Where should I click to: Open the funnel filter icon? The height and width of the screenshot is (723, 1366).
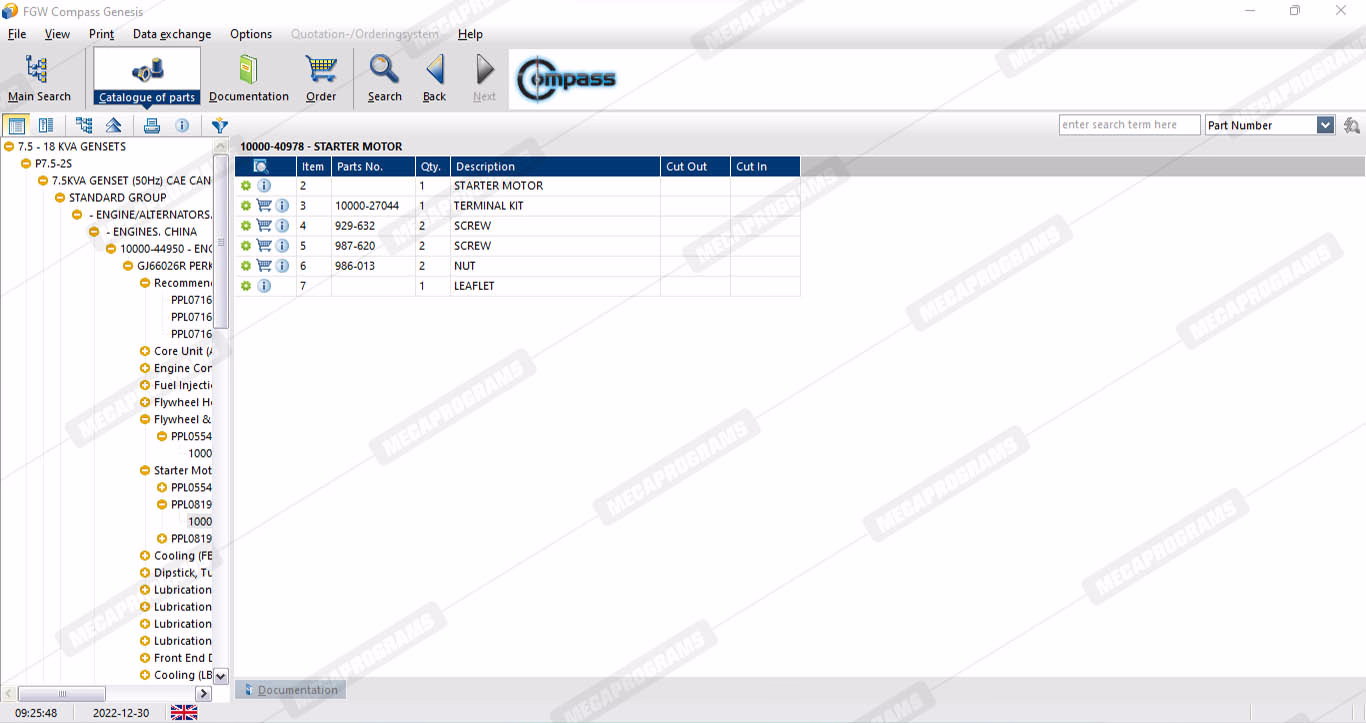(220, 125)
